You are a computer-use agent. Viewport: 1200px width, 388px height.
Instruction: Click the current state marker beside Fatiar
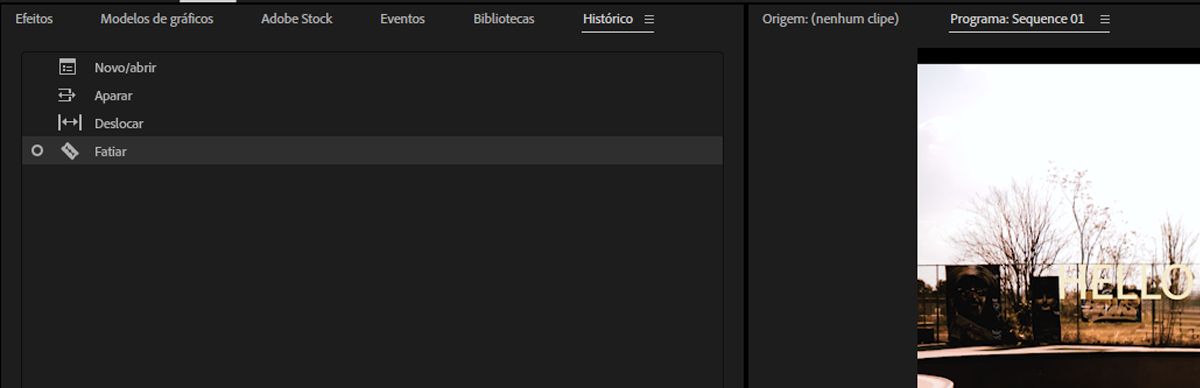click(38, 151)
